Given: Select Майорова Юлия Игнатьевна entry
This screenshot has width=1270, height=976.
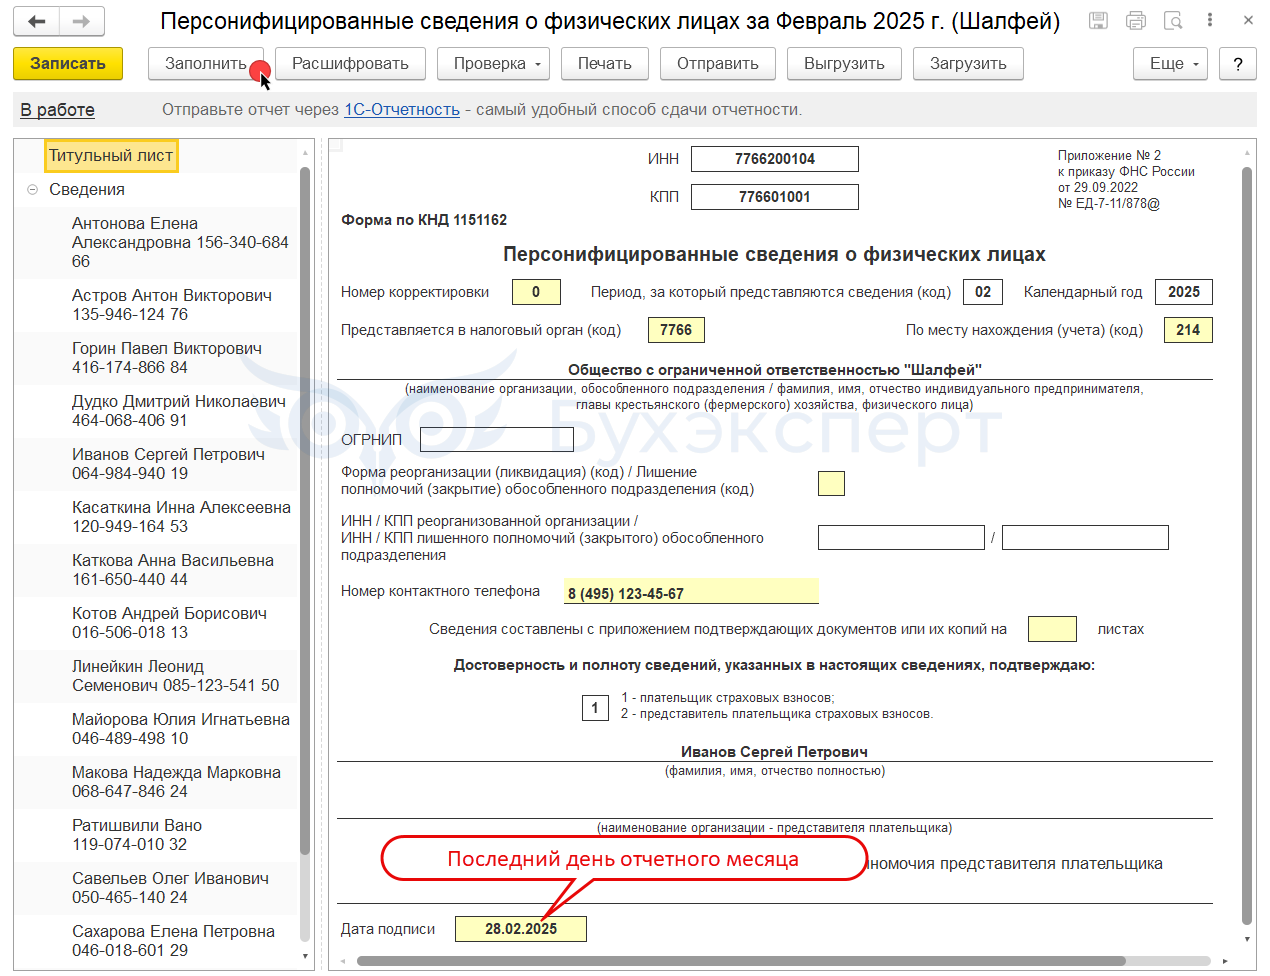Looking at the screenshot, I should [181, 729].
